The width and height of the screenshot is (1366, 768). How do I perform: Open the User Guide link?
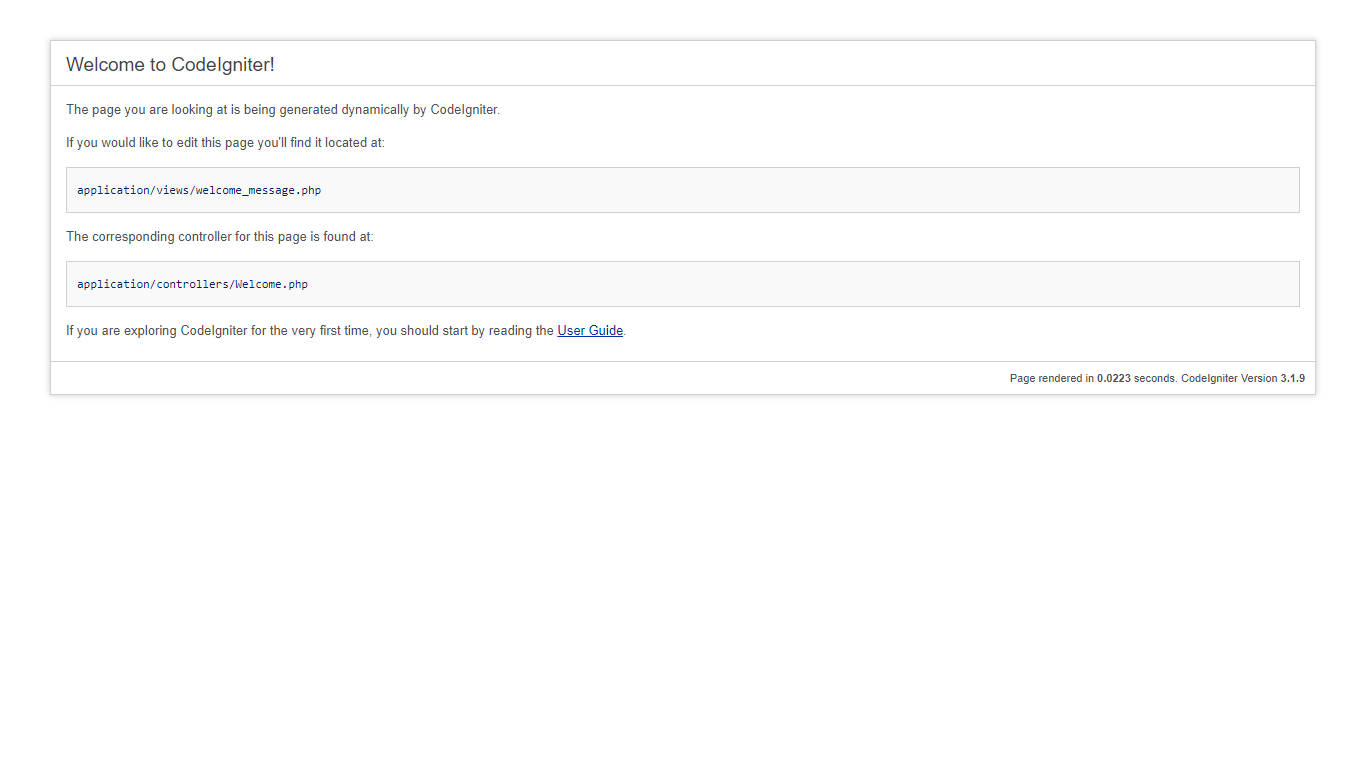coord(590,331)
